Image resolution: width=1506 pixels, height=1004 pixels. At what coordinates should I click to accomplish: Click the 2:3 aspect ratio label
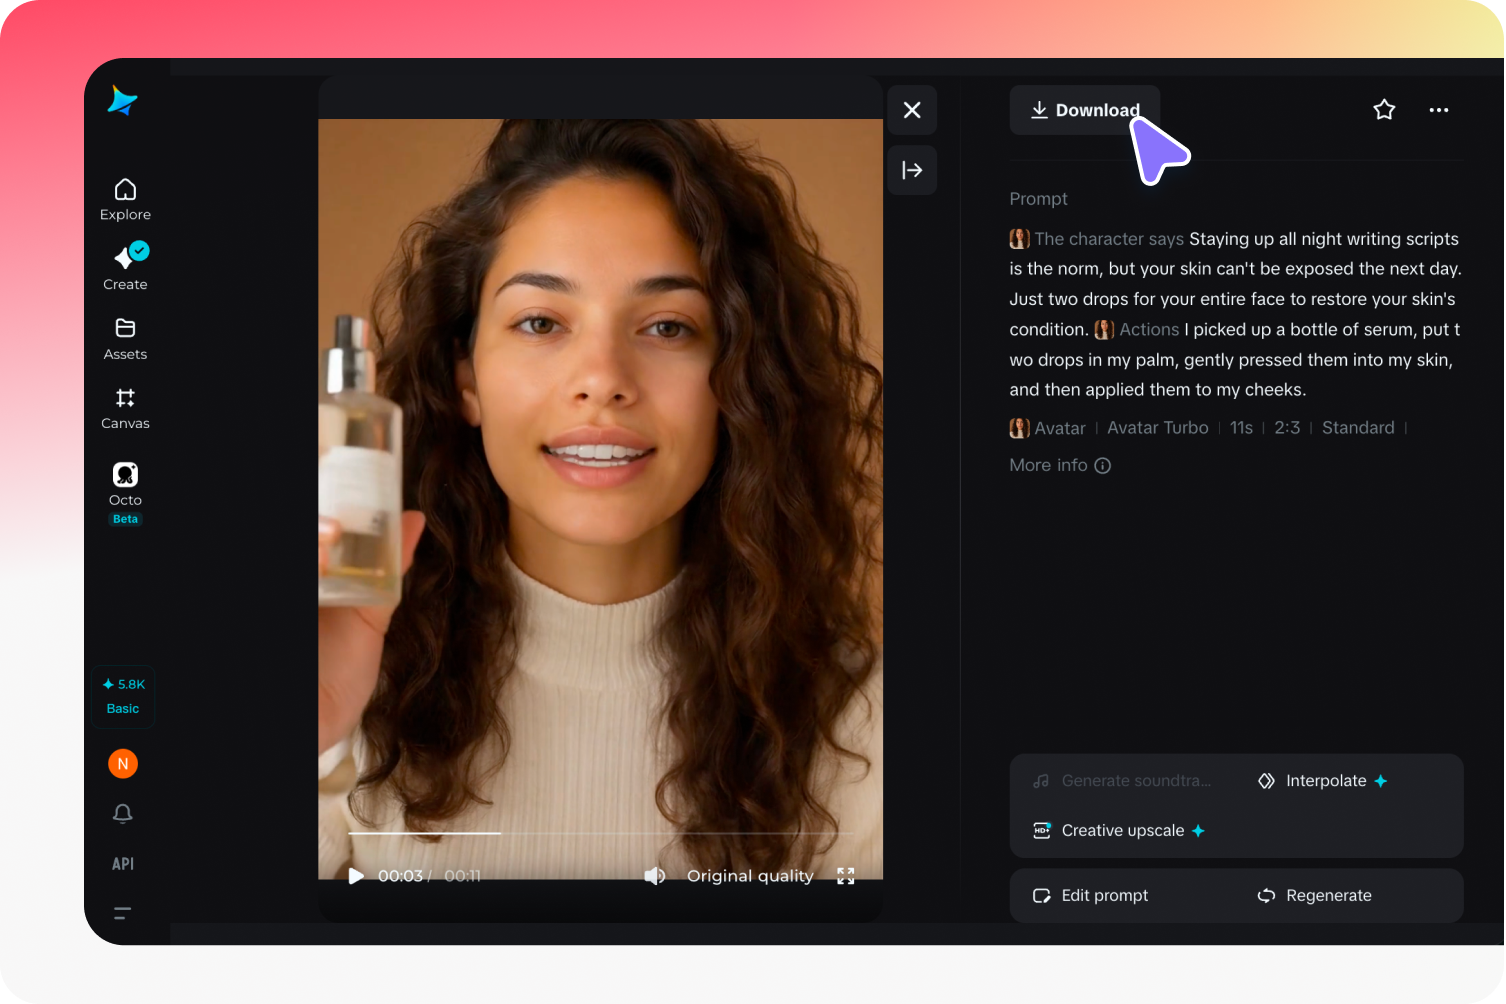tap(1287, 428)
